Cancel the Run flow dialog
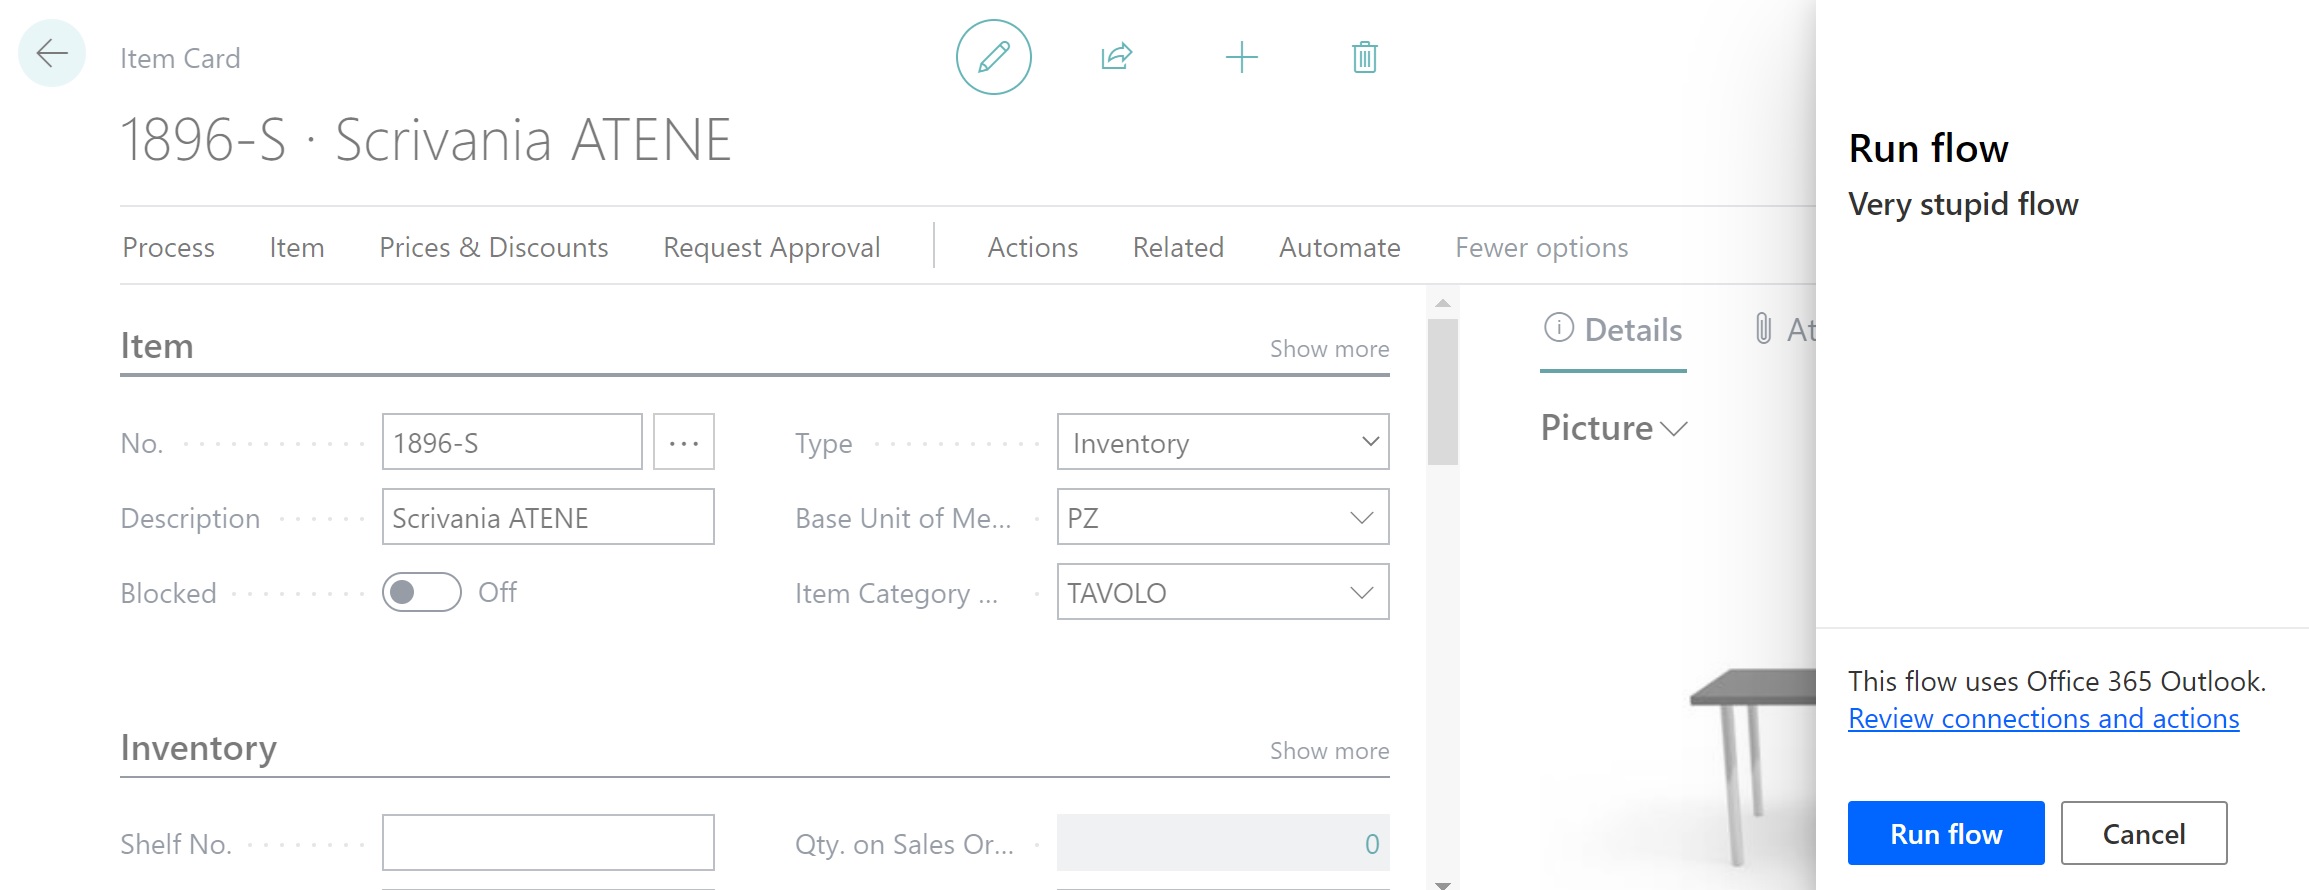Screen dimensions: 2309x890 coord(2143,833)
